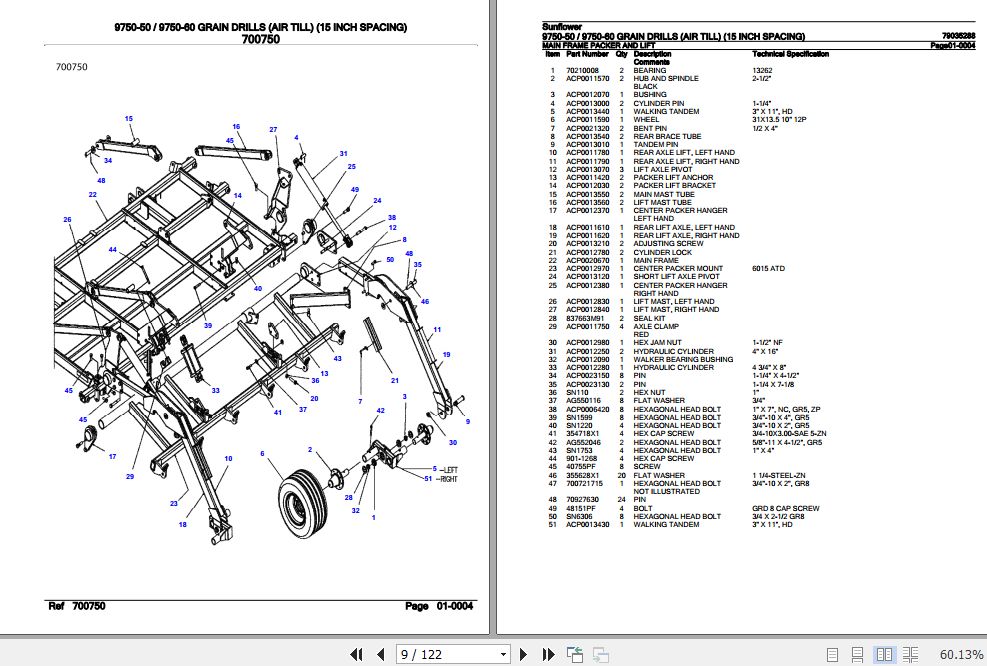
Task: Click callout 23 on the diagram
Action: pos(174,504)
